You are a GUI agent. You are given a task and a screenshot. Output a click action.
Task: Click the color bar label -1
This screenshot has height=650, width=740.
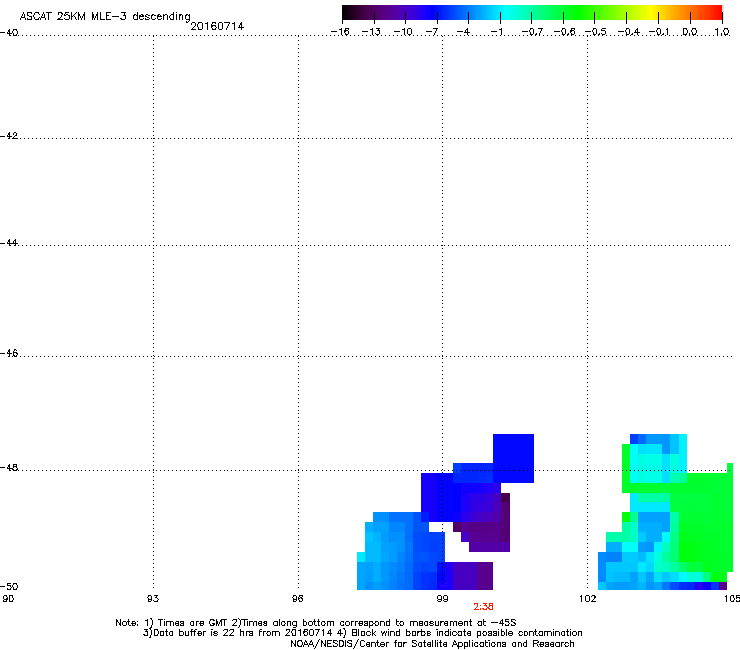(x=496, y=32)
